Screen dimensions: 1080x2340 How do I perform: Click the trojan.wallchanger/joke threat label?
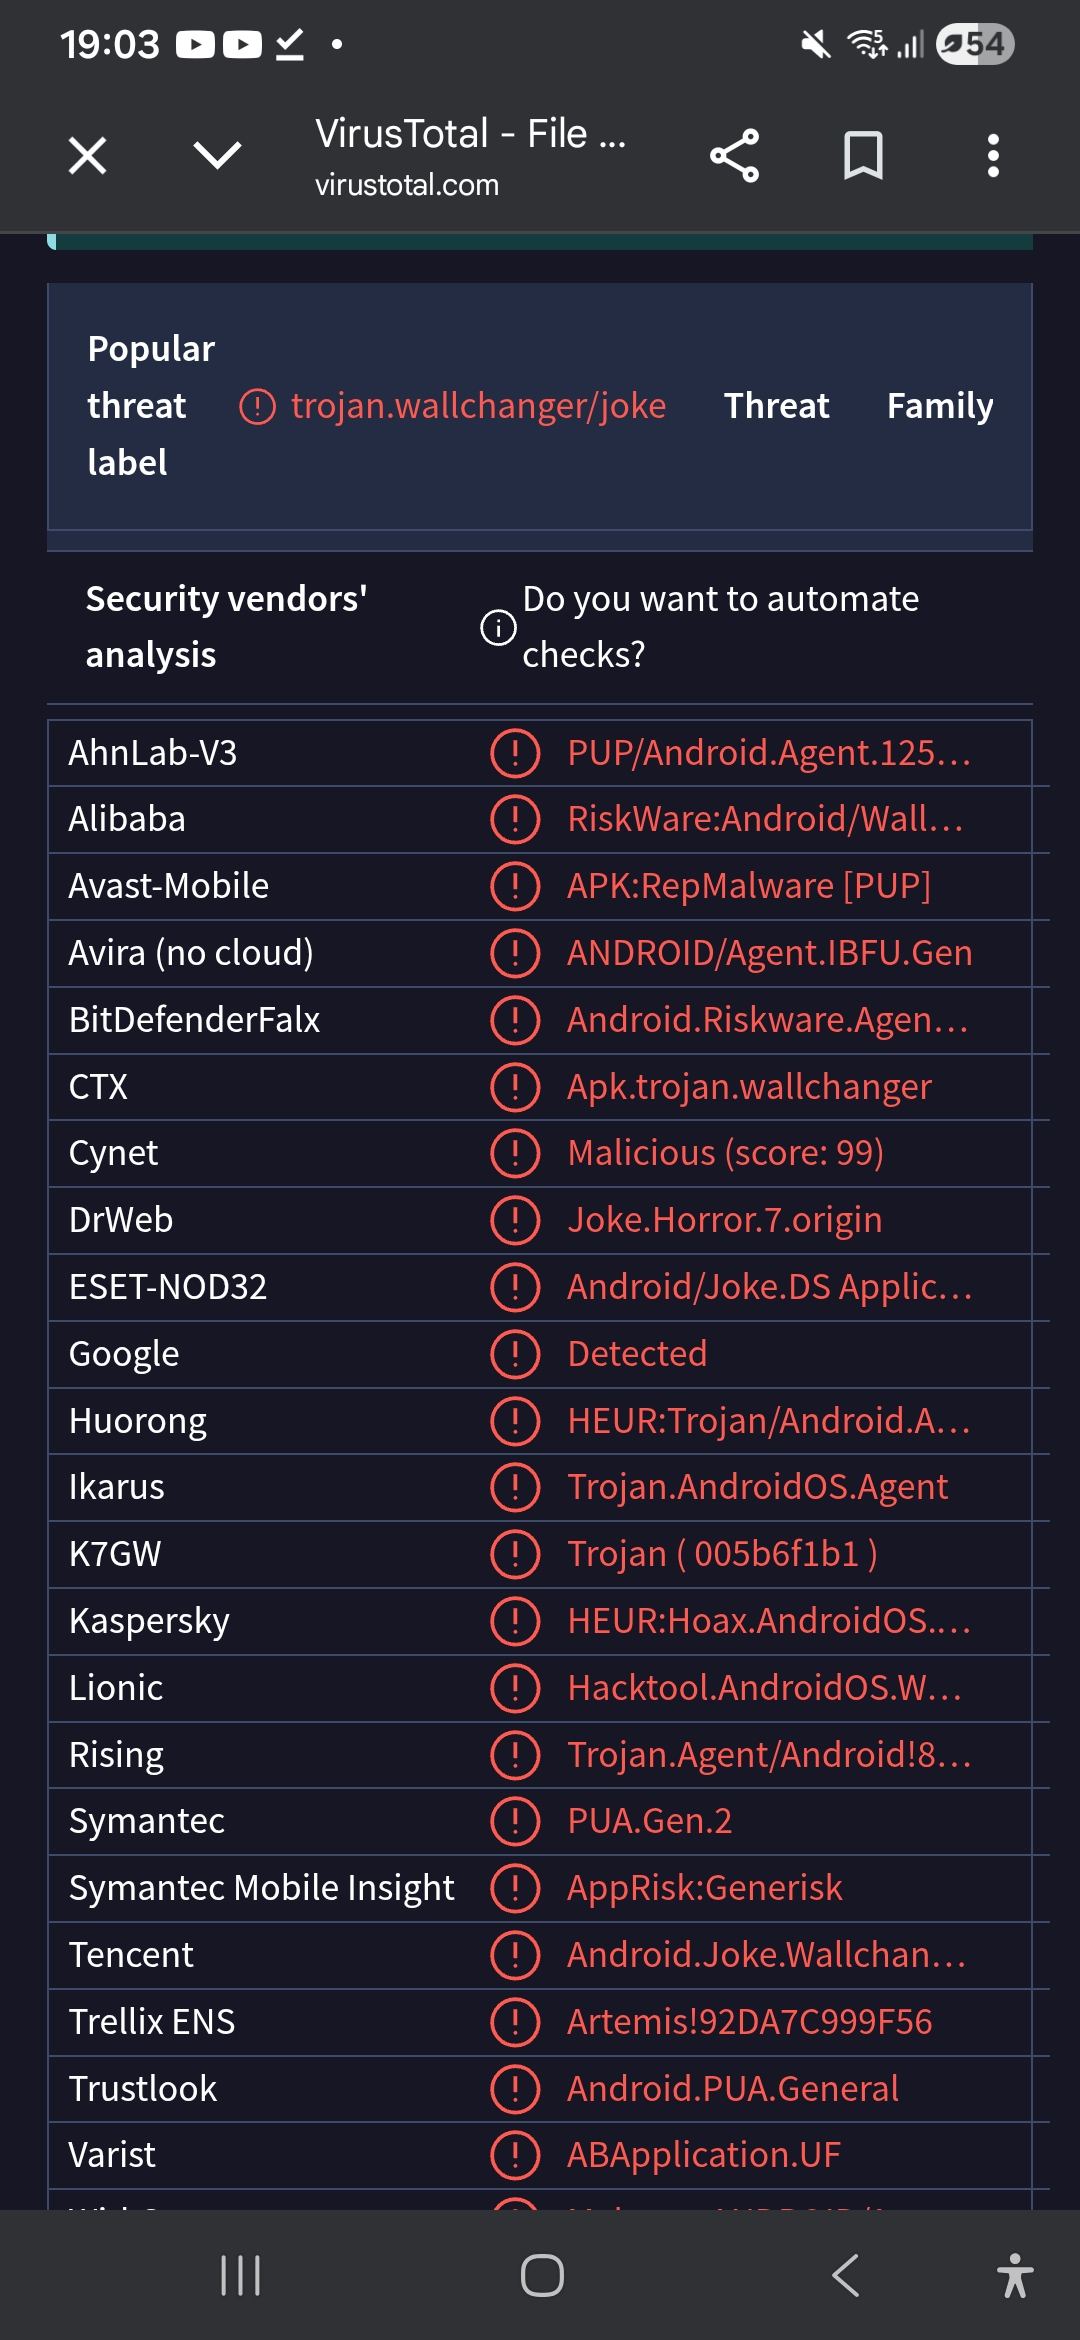tap(478, 406)
